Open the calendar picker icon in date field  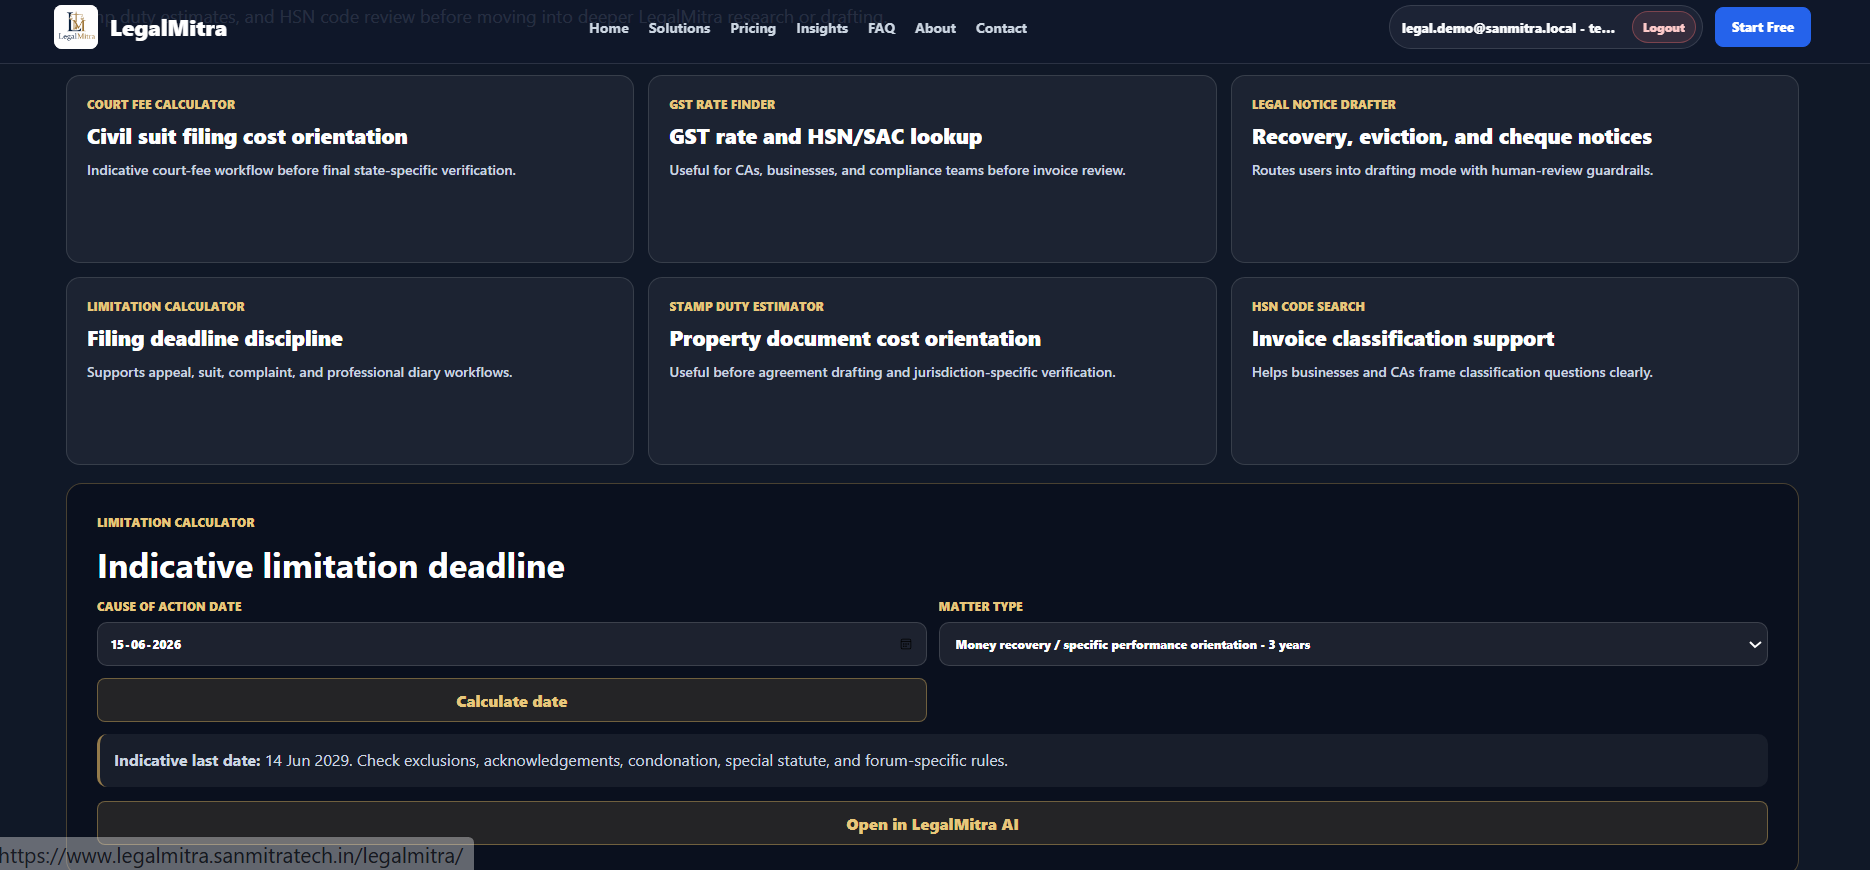pos(906,644)
